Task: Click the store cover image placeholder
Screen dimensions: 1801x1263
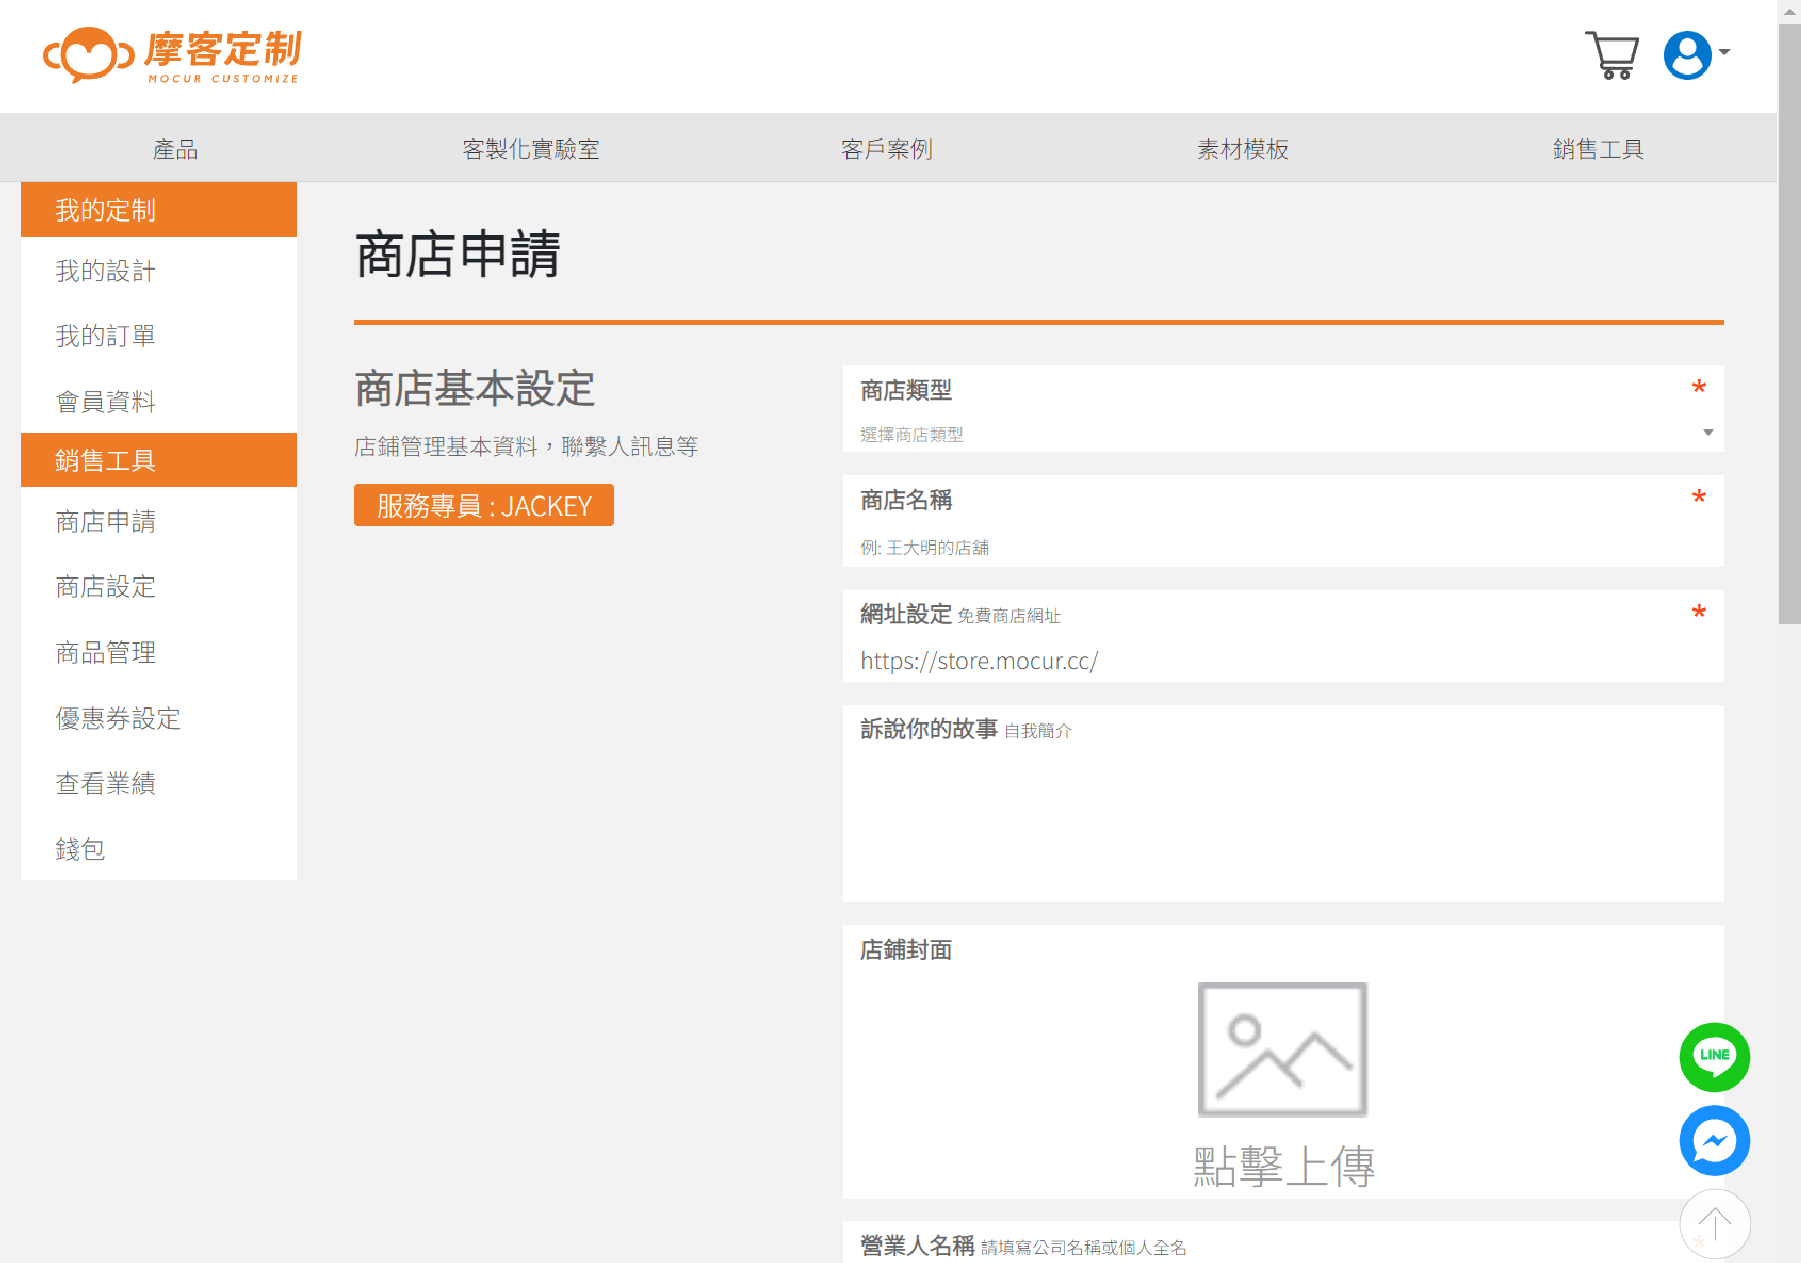Action: [1282, 1049]
